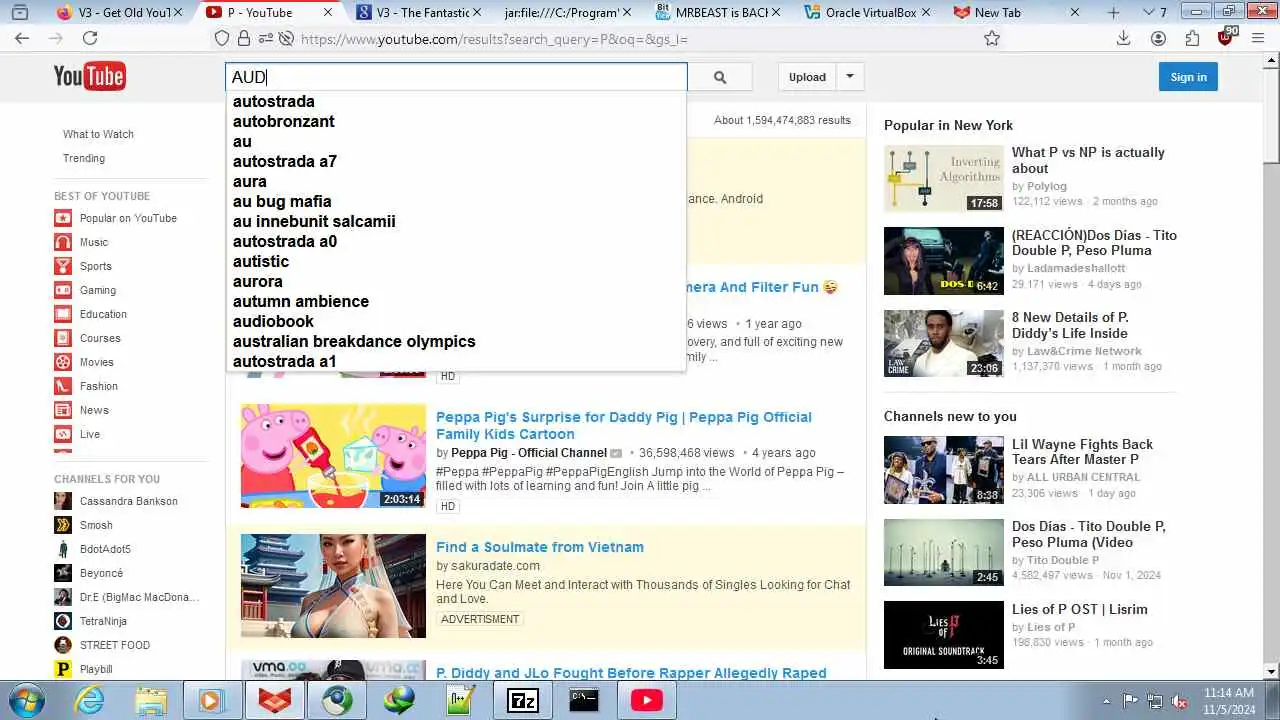1280x720 pixels.
Task: Open '8 New Details of P. Diddy's Life Inside'
Action: [x=1070, y=325]
